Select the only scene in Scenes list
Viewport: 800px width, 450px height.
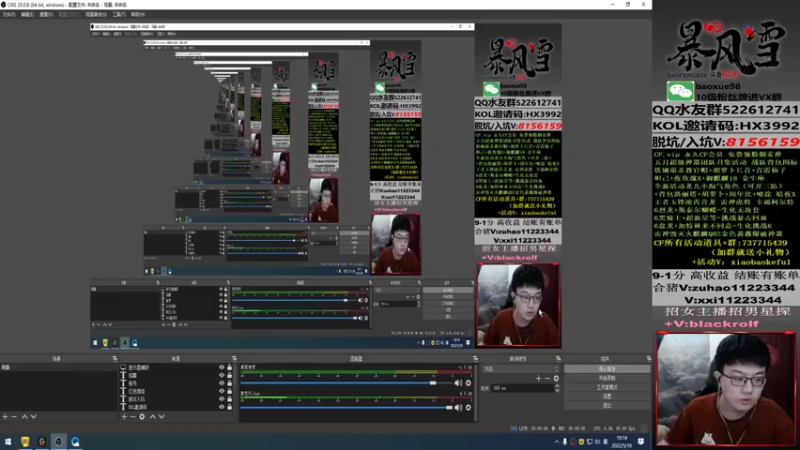(58, 367)
